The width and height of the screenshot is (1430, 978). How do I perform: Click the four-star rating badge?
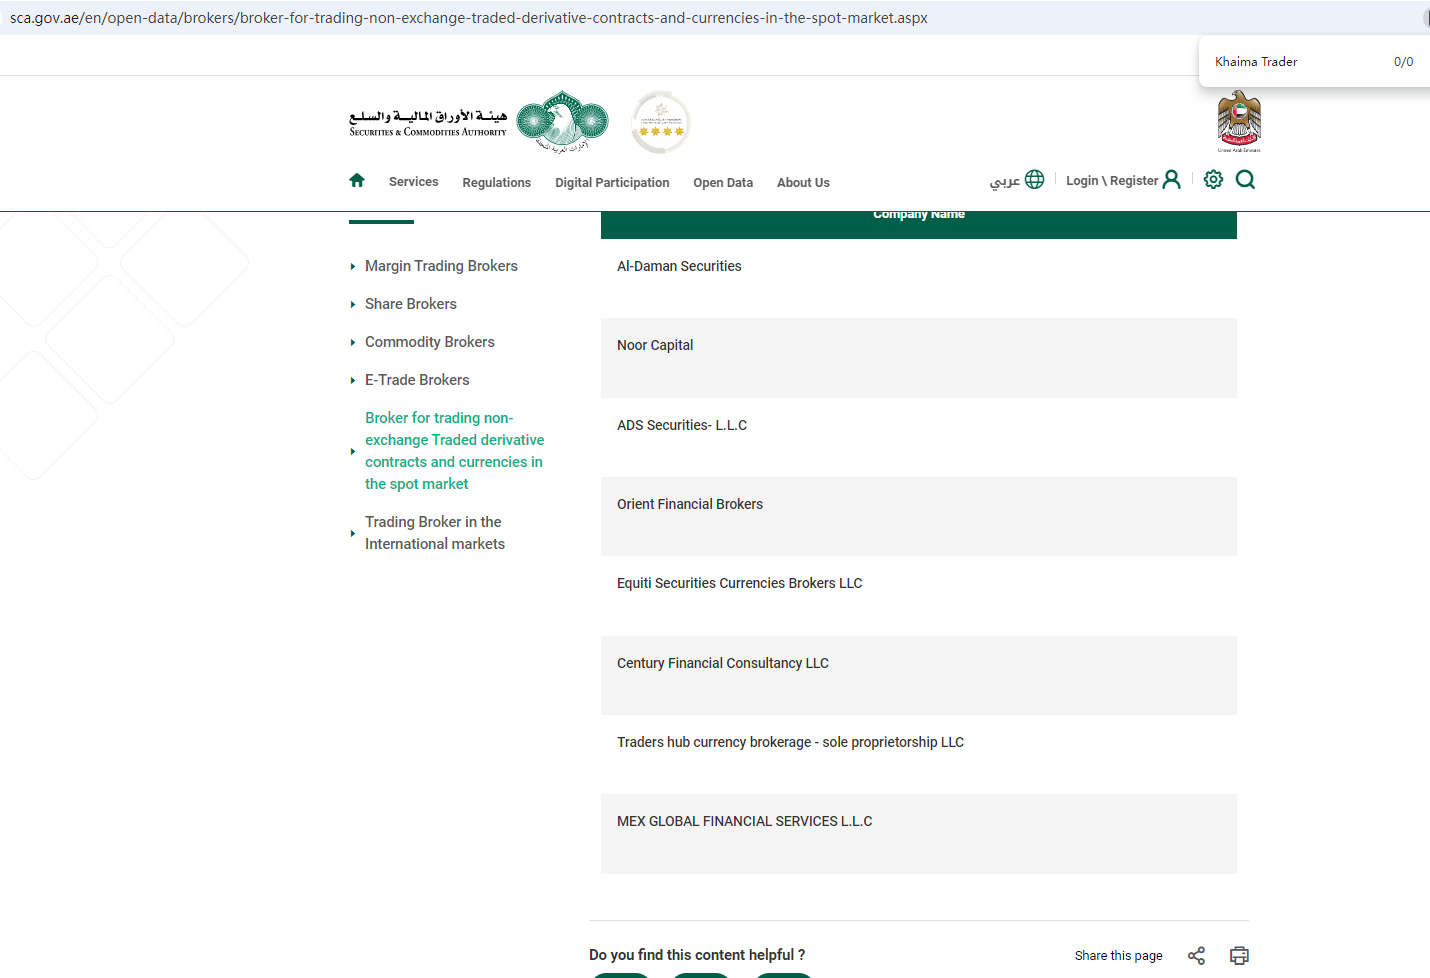point(661,122)
